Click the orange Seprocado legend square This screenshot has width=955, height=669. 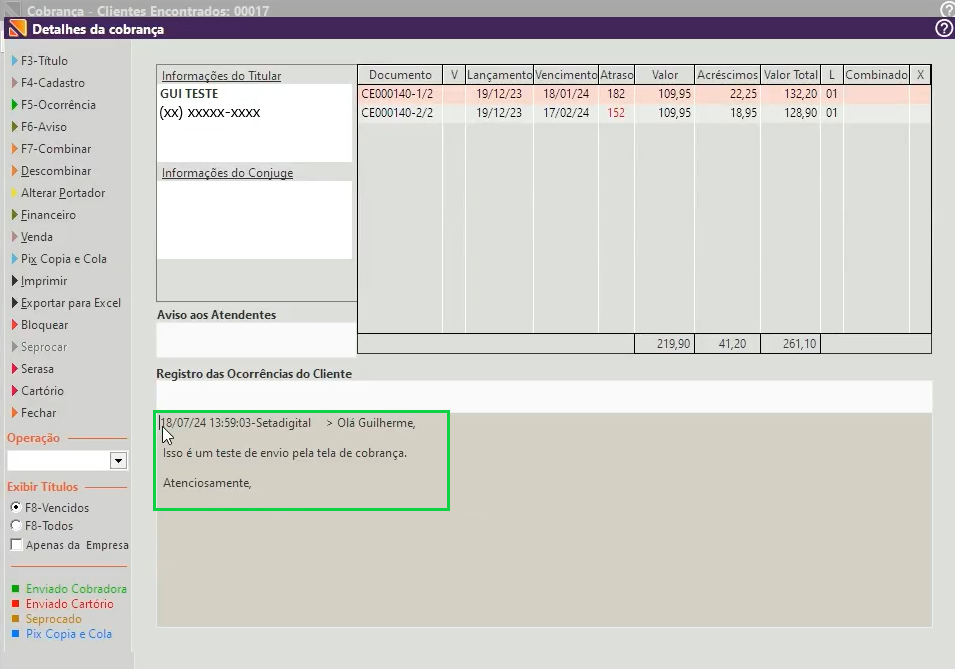pos(16,619)
